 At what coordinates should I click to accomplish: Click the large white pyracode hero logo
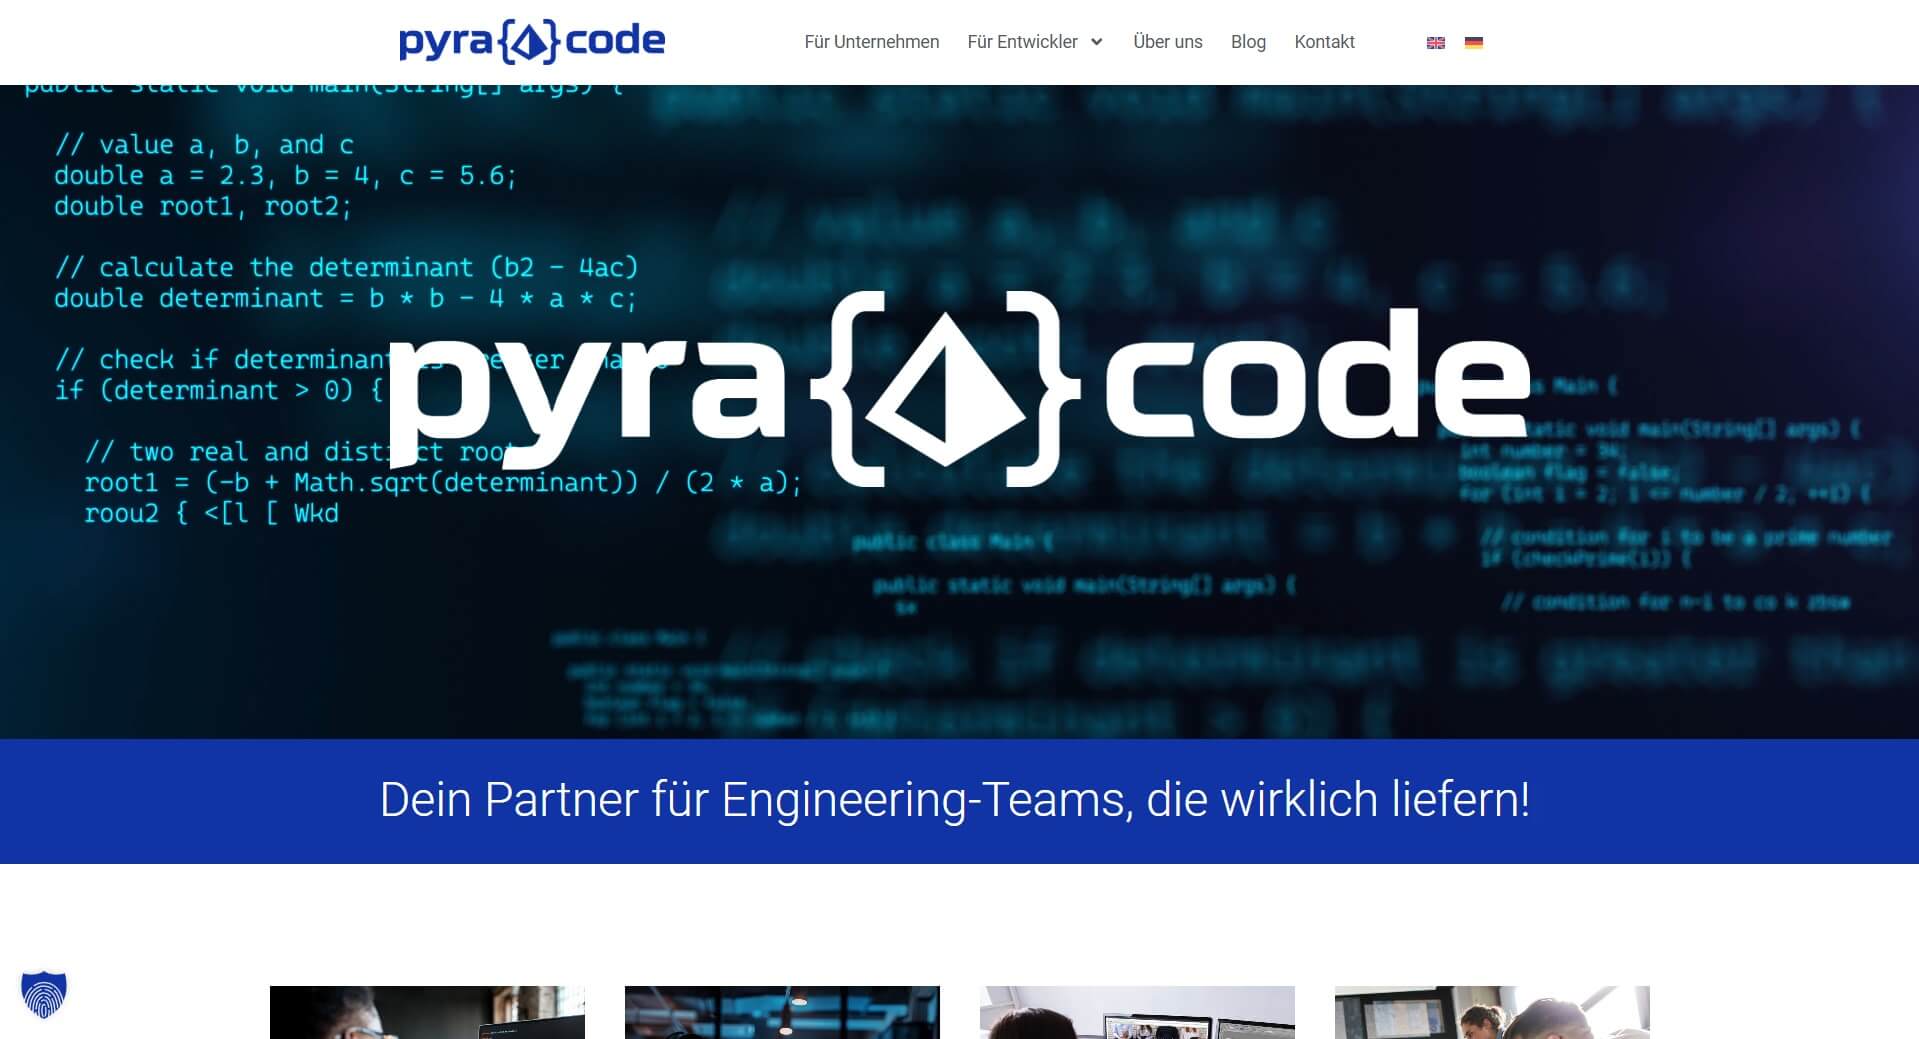959,388
